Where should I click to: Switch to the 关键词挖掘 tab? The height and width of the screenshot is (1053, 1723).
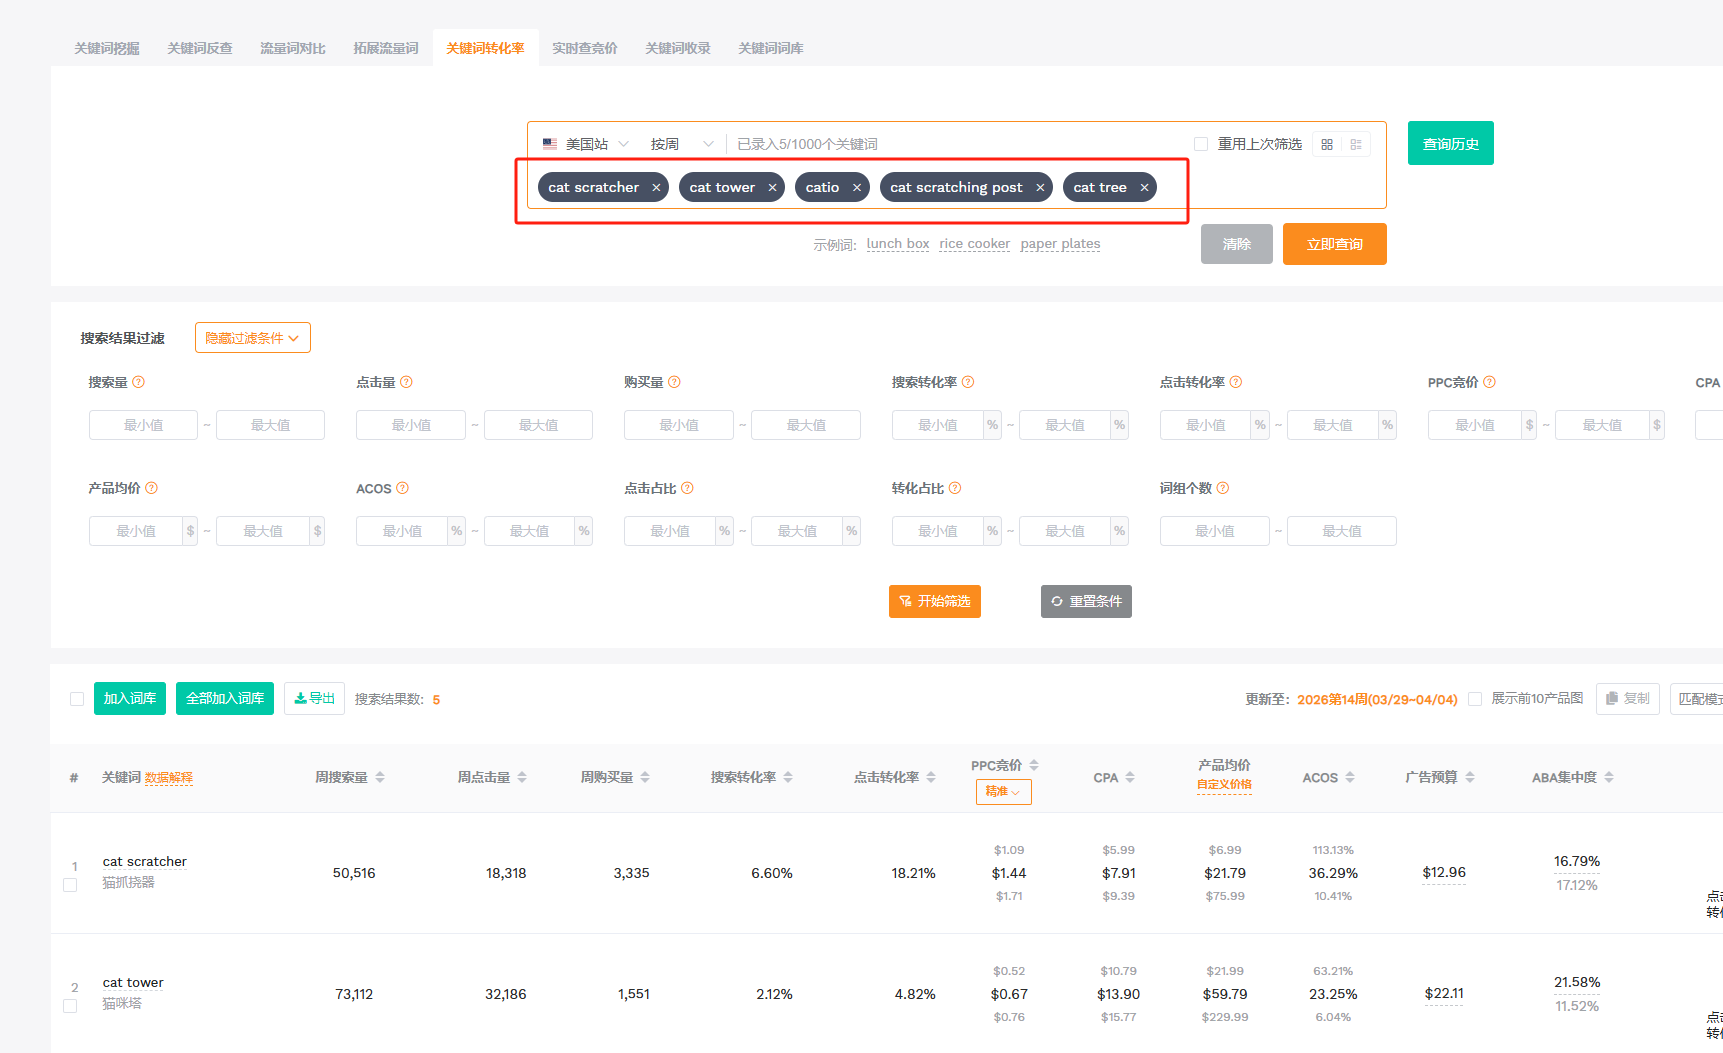point(107,48)
